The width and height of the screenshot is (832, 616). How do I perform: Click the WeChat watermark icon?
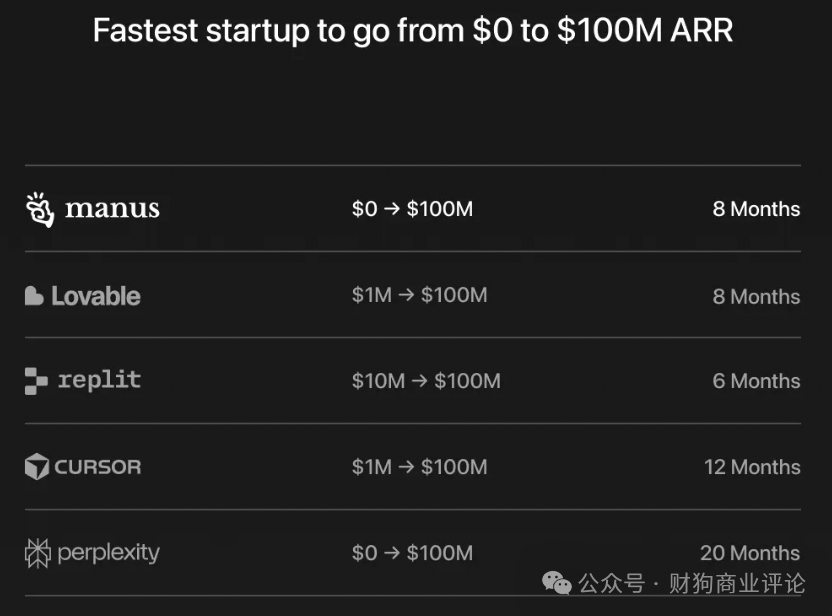[x=557, y=582]
